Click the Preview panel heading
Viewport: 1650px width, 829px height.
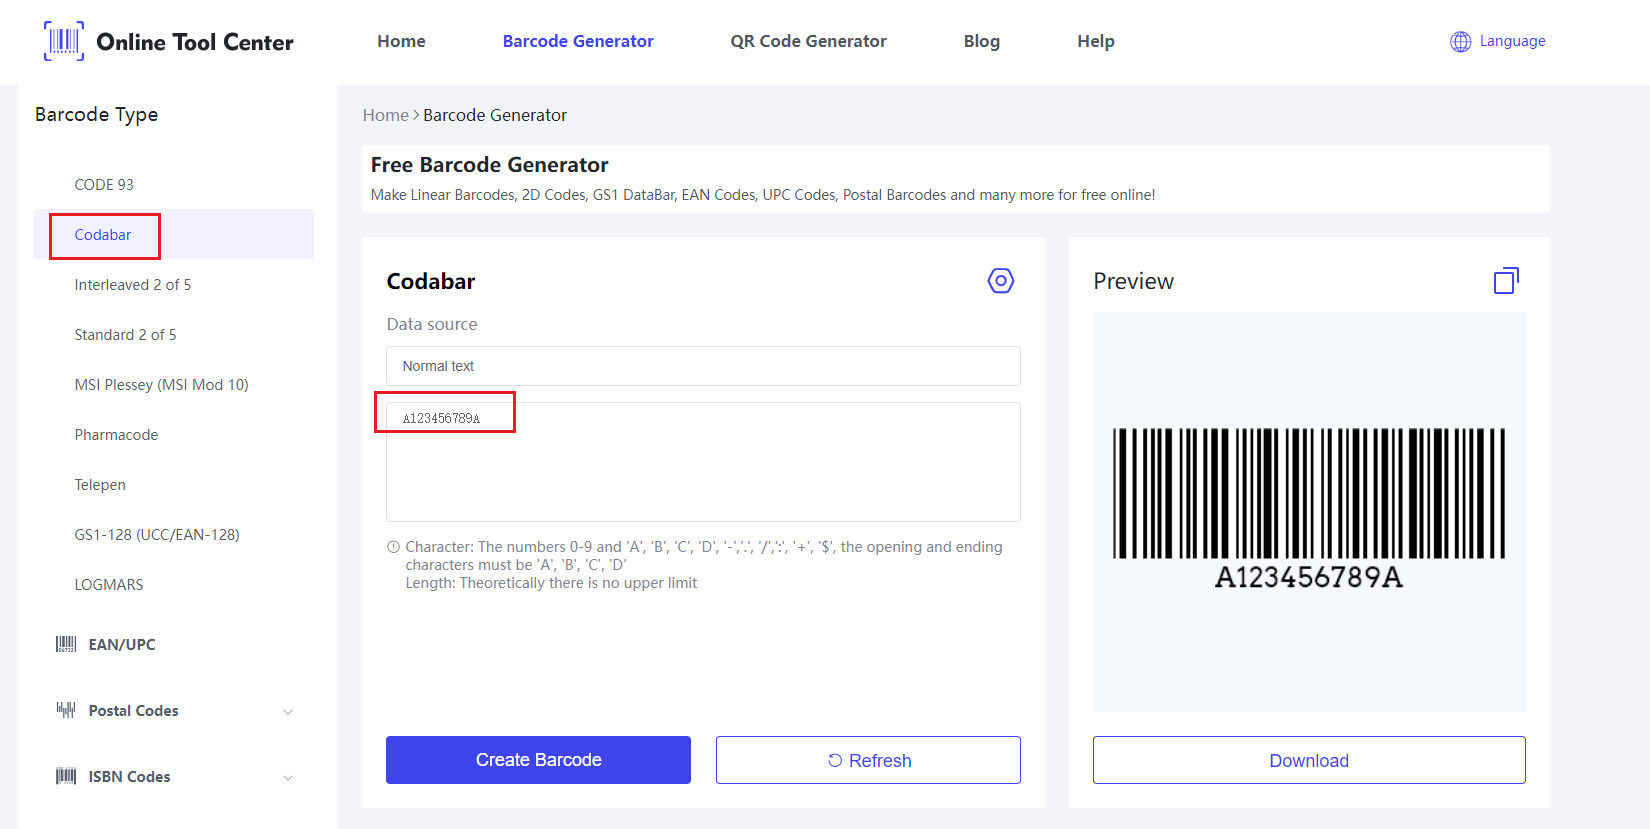point(1133,281)
